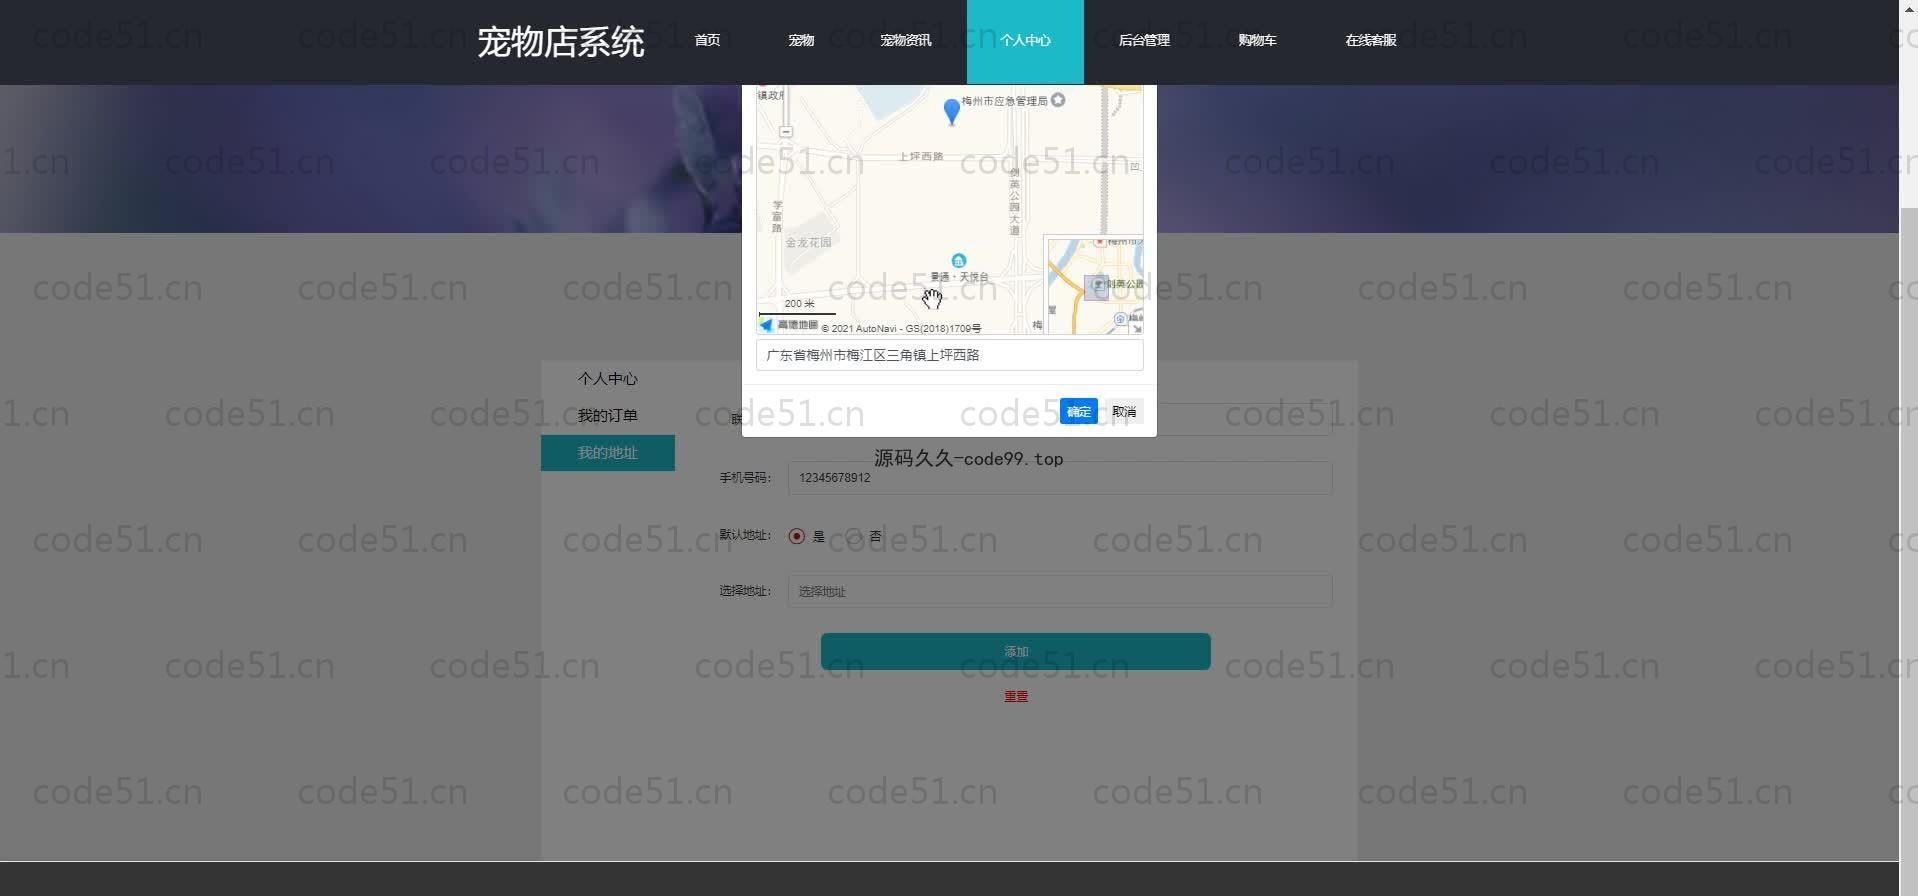Viewport: 1918px width, 896px height.
Task: Collapse the overview minimap with its corner arrow
Action: pos(1137,327)
